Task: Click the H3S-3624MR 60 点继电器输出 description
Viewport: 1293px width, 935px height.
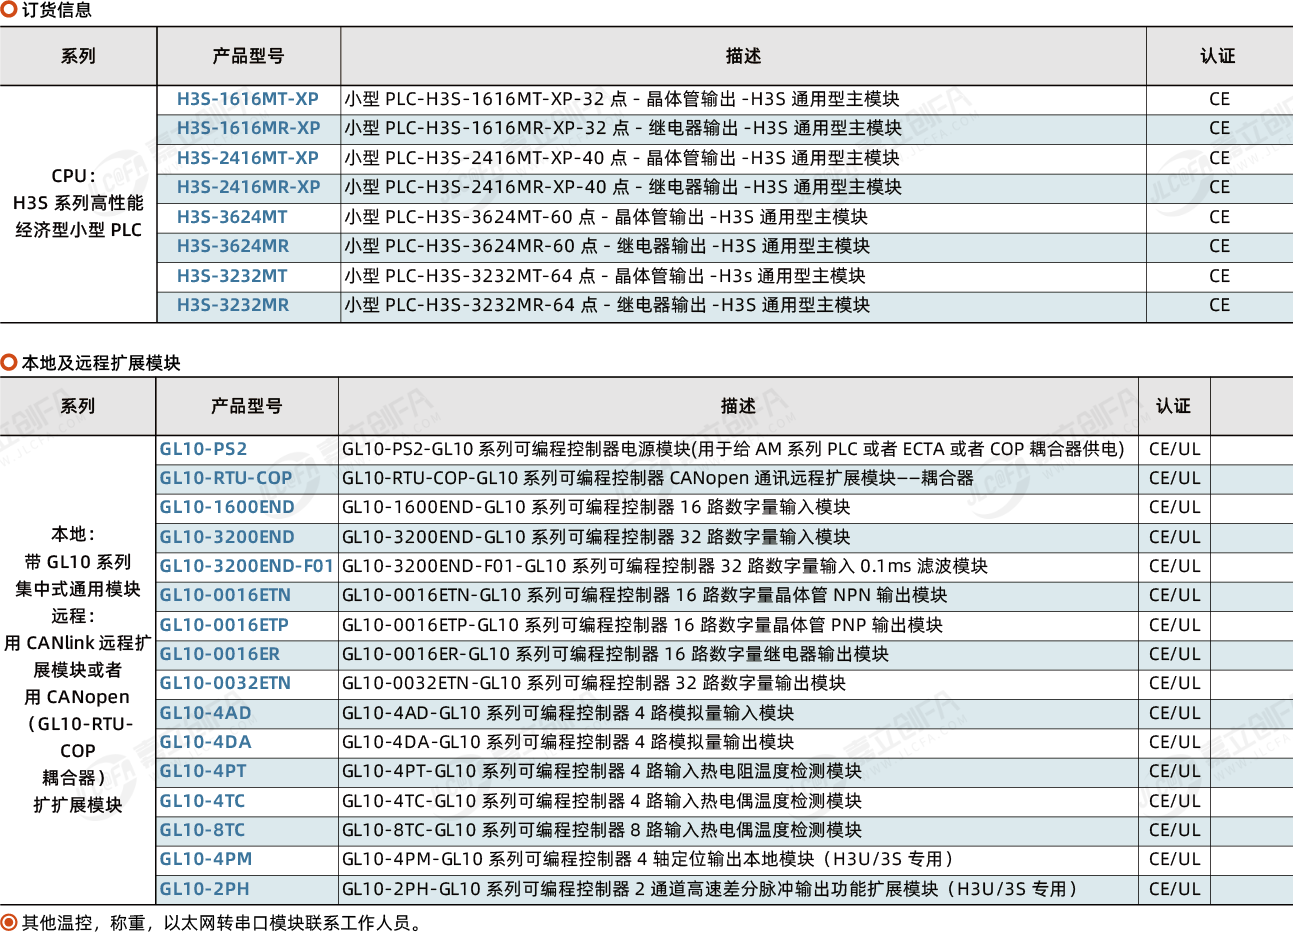Action: (607, 246)
